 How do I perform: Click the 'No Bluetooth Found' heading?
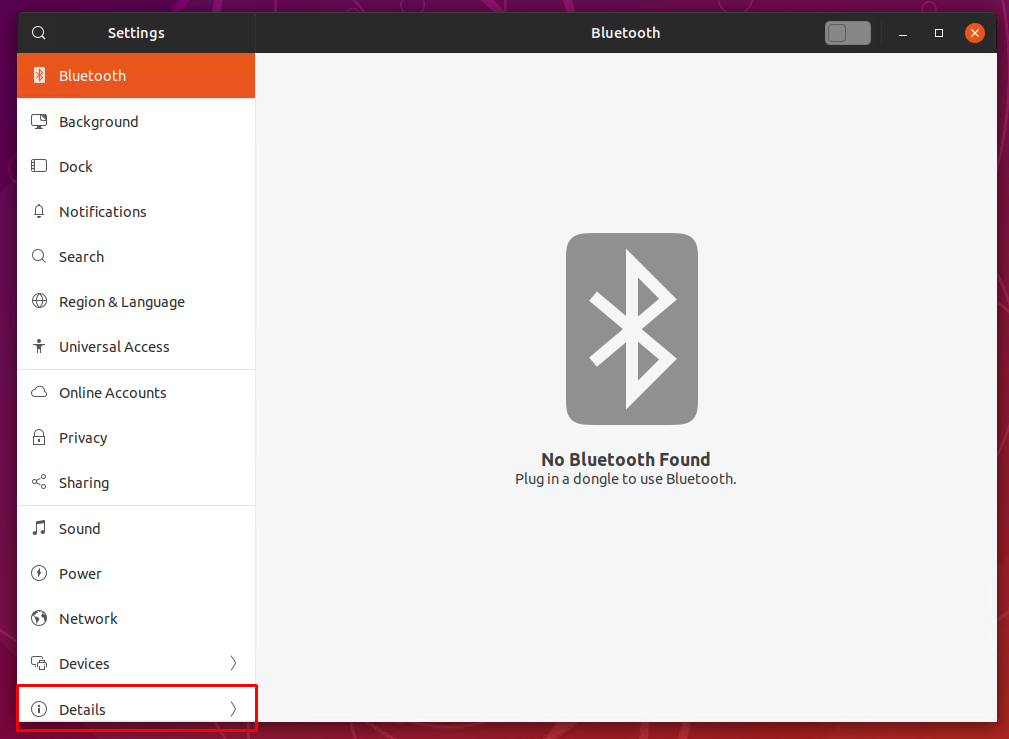(x=625, y=459)
